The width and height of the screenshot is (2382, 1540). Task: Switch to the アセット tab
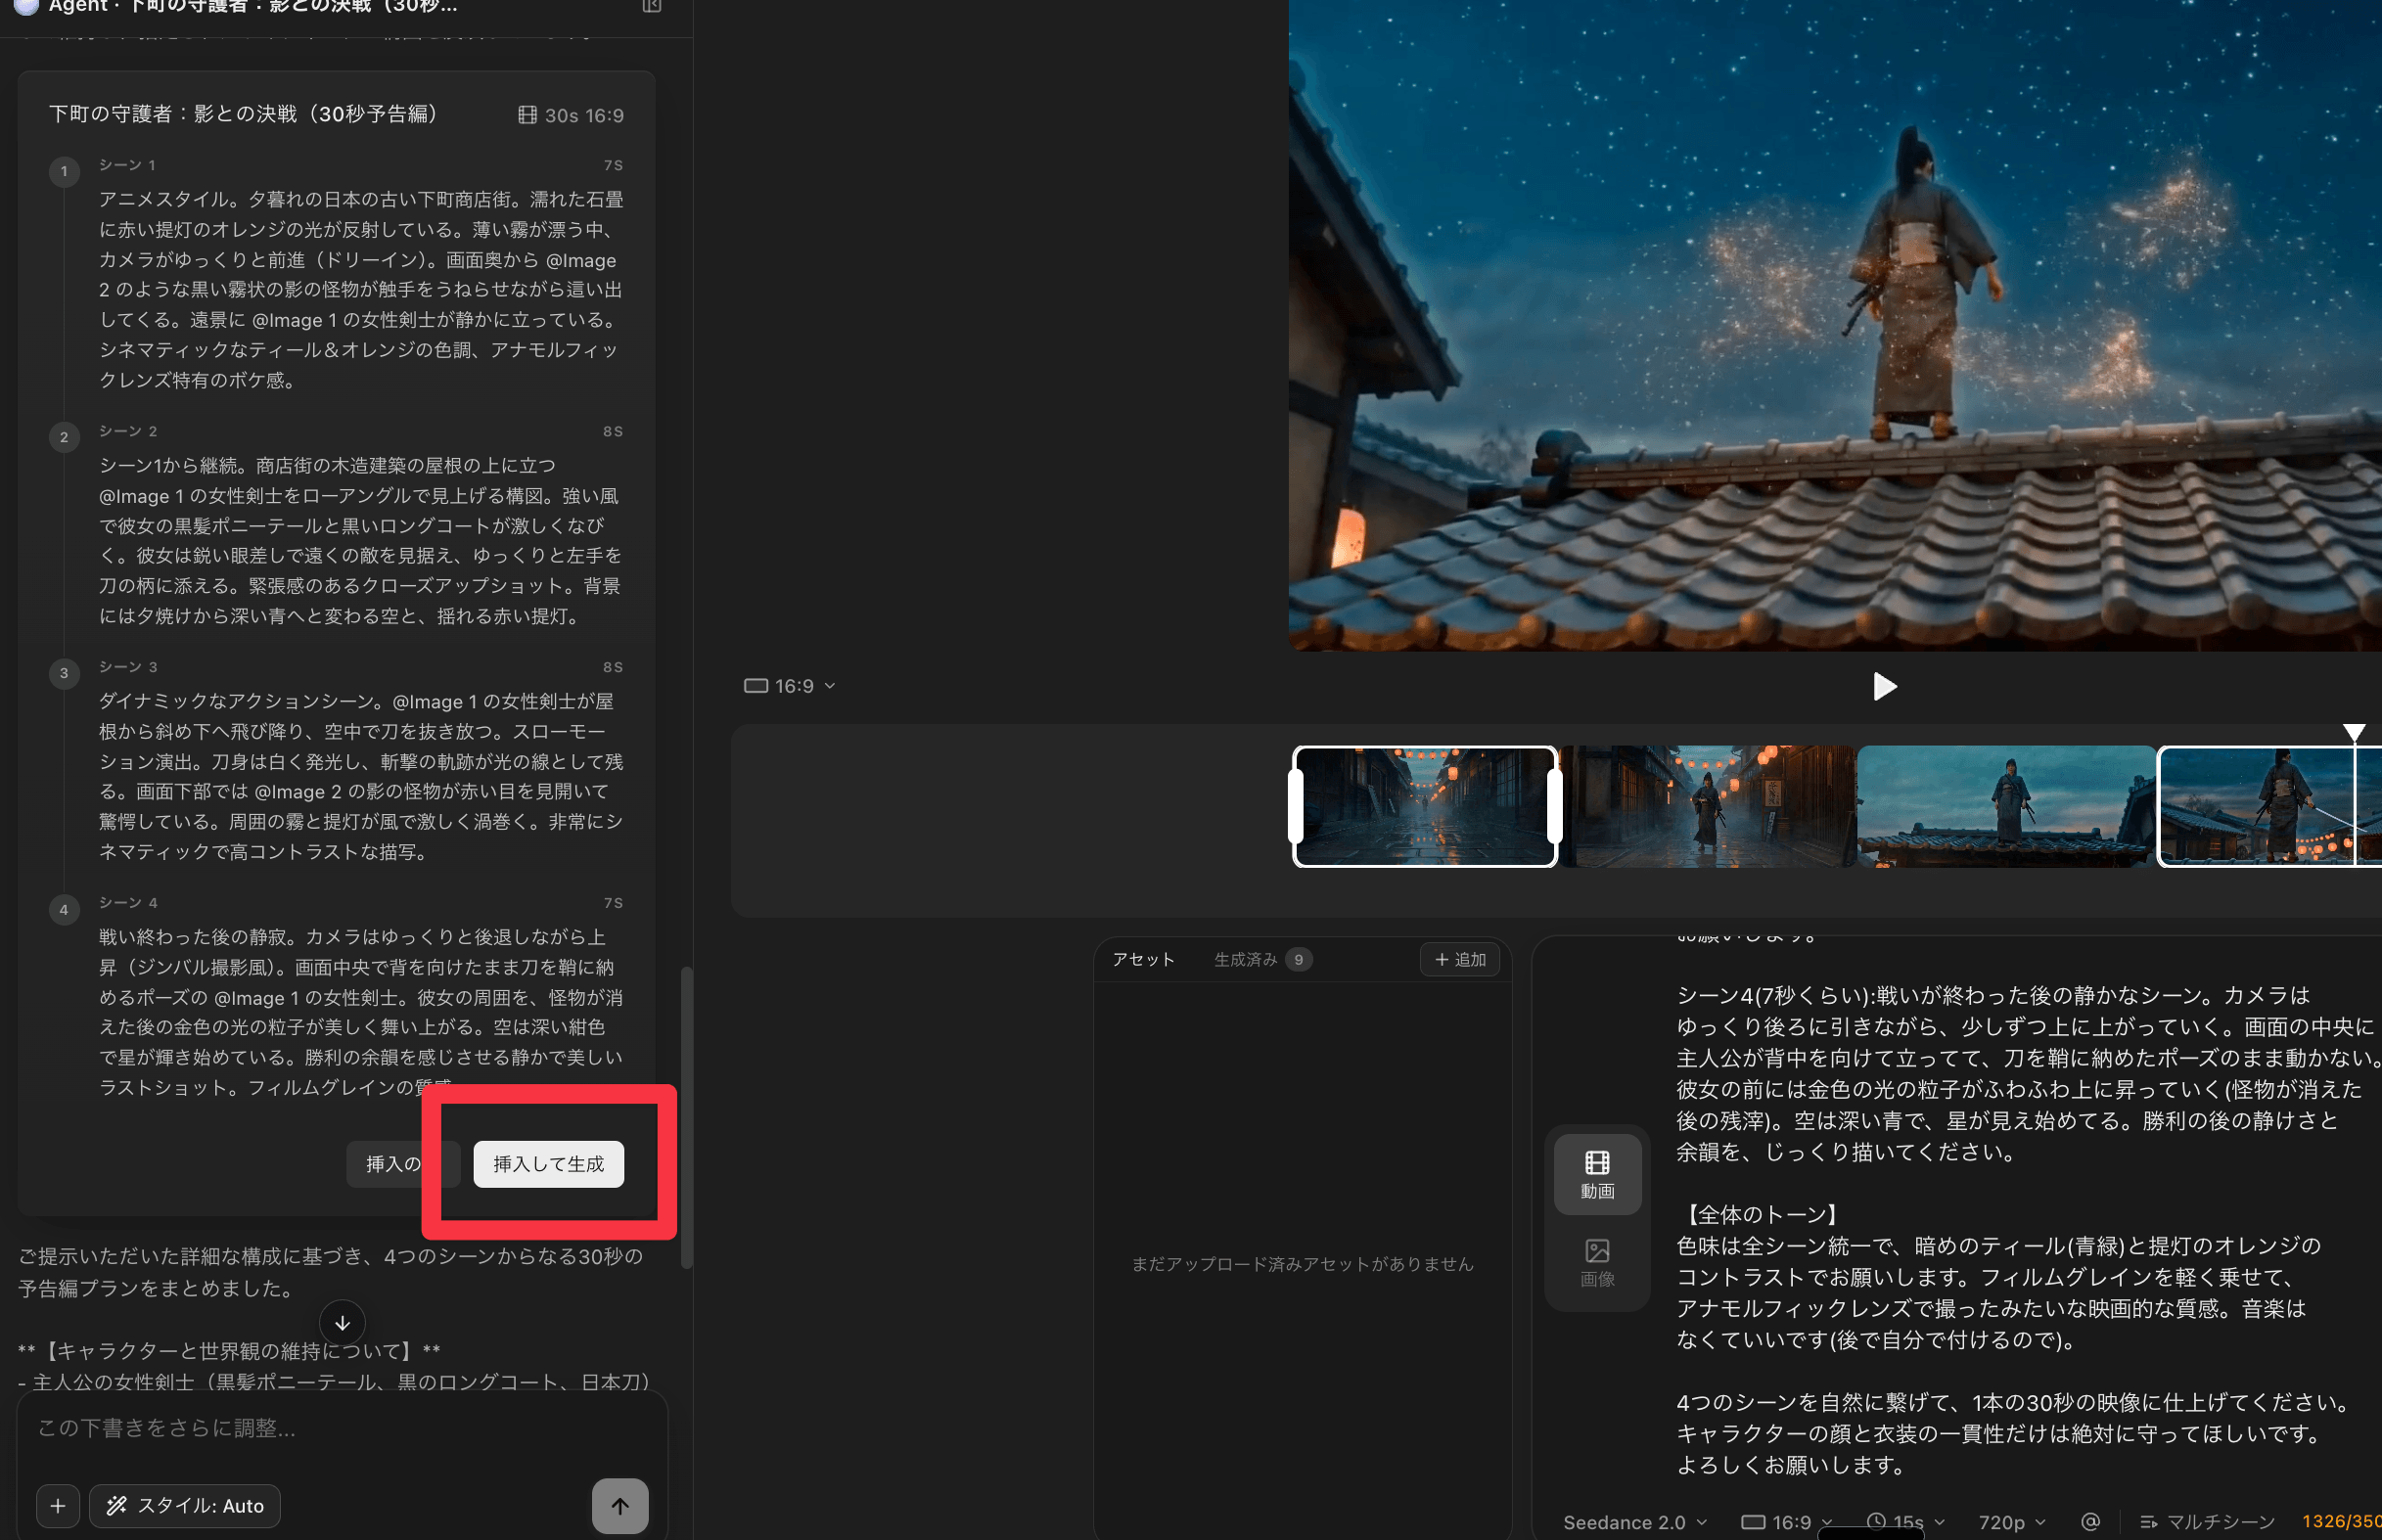[1142, 959]
